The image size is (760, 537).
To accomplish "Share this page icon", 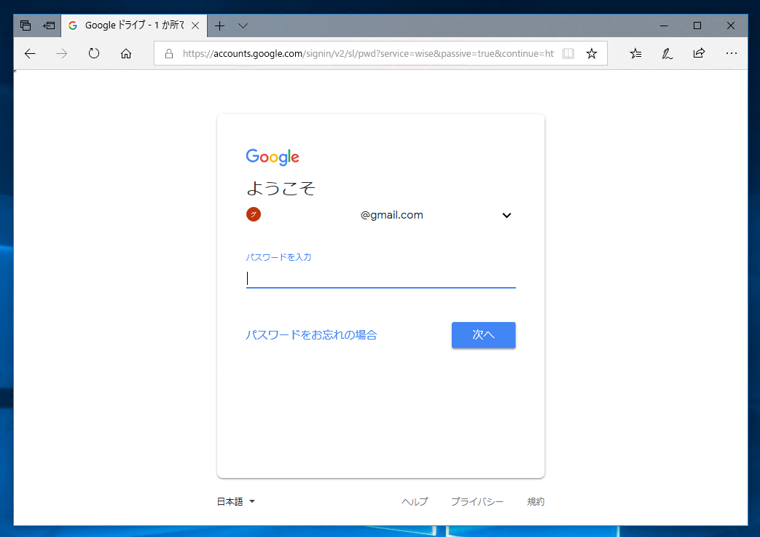I will click(x=699, y=53).
